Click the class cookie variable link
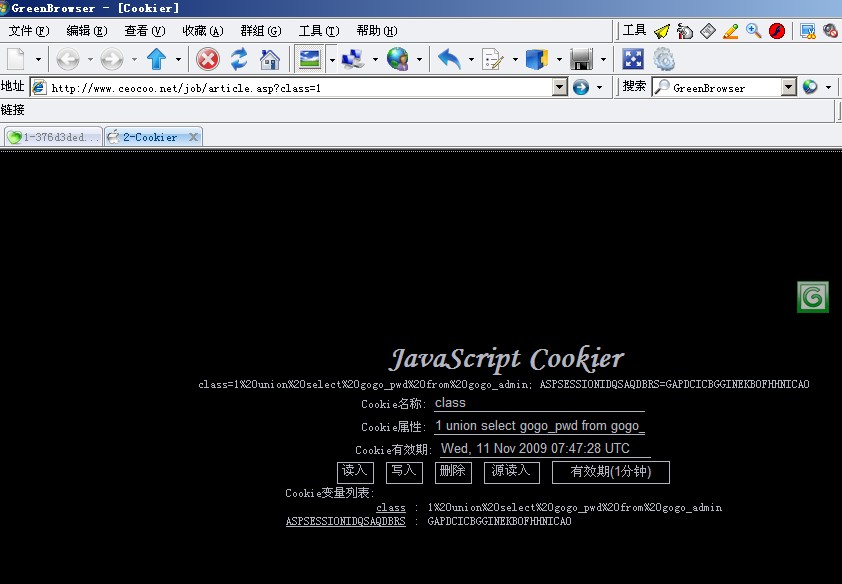This screenshot has width=842, height=584. pyautogui.click(x=391, y=507)
